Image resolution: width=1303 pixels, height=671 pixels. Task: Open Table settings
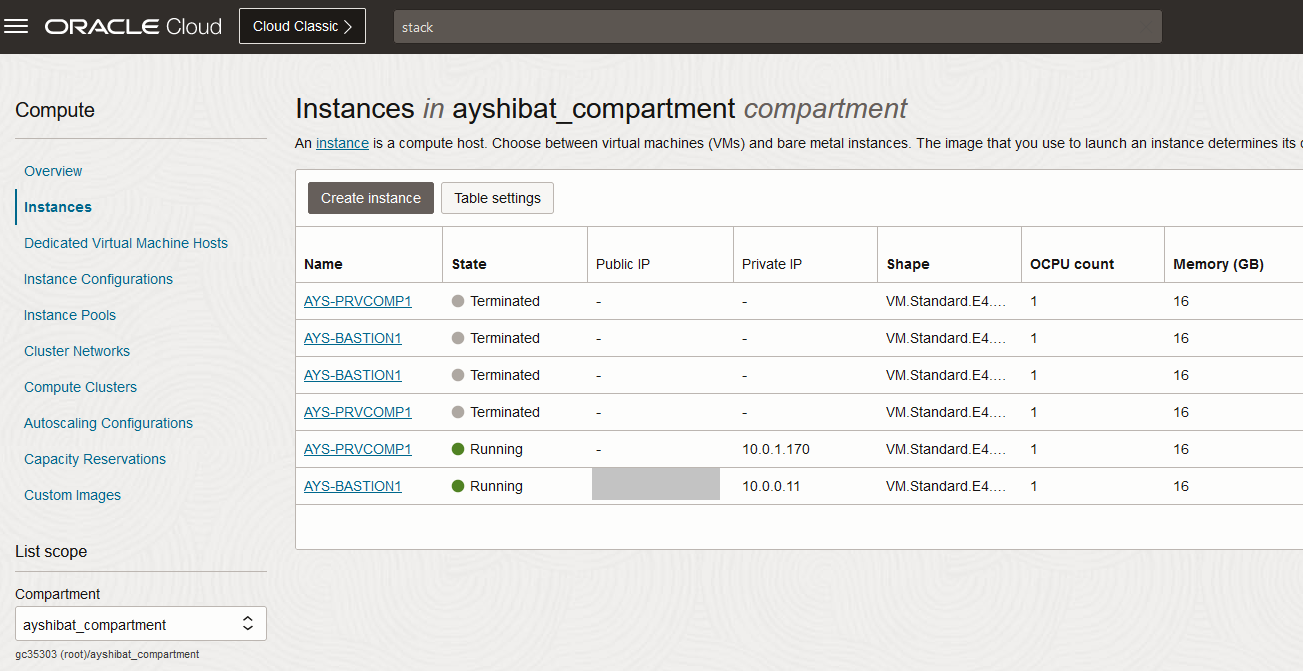pos(497,198)
